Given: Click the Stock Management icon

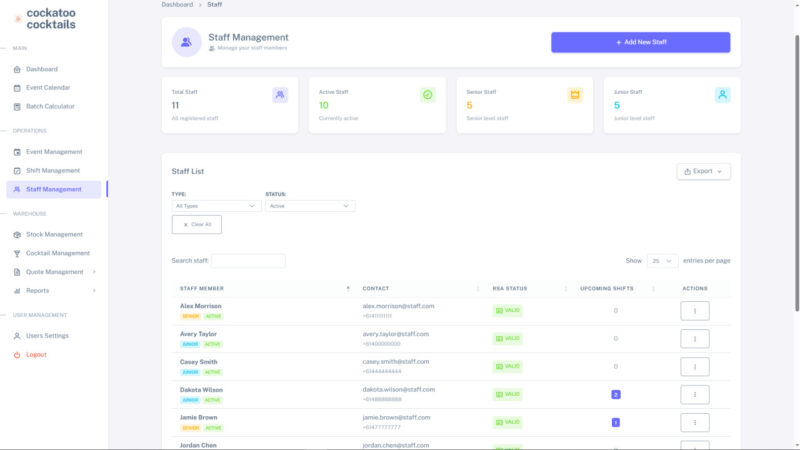Looking at the screenshot, I should coord(17,234).
